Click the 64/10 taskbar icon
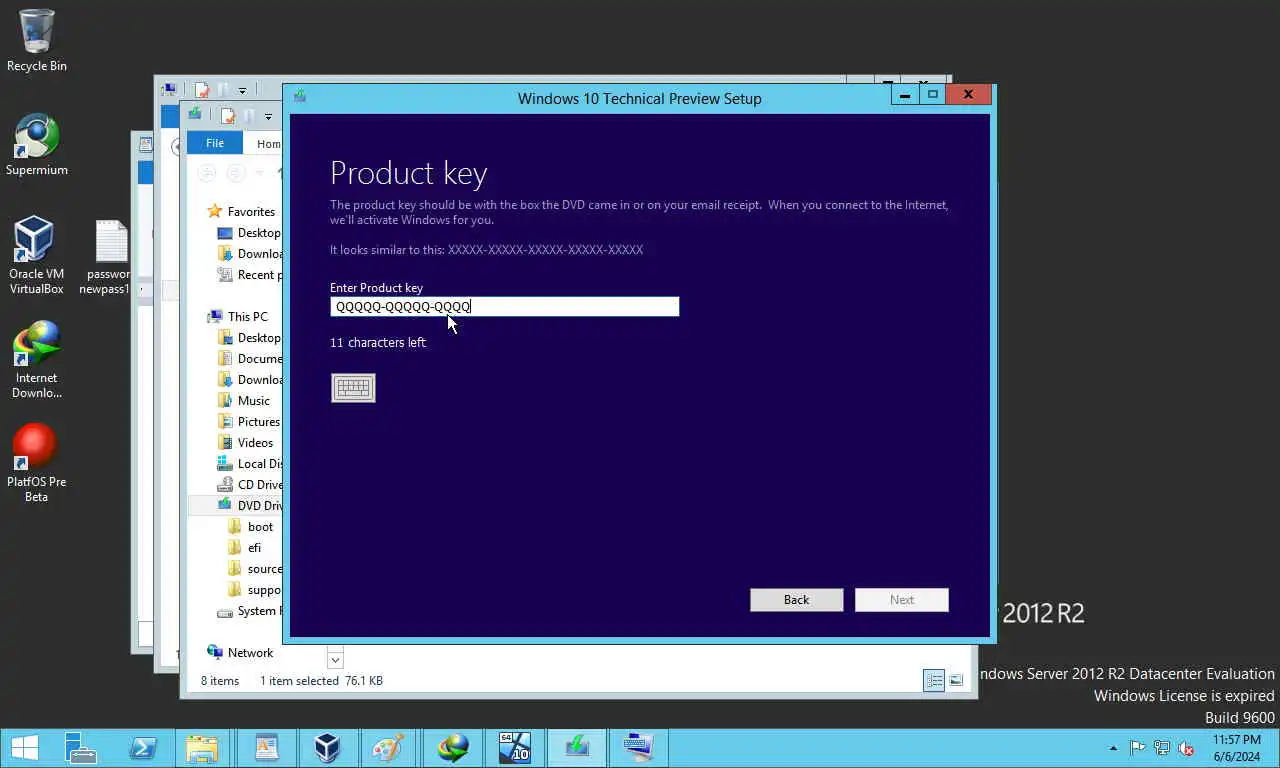The image size is (1280, 768). click(514, 748)
